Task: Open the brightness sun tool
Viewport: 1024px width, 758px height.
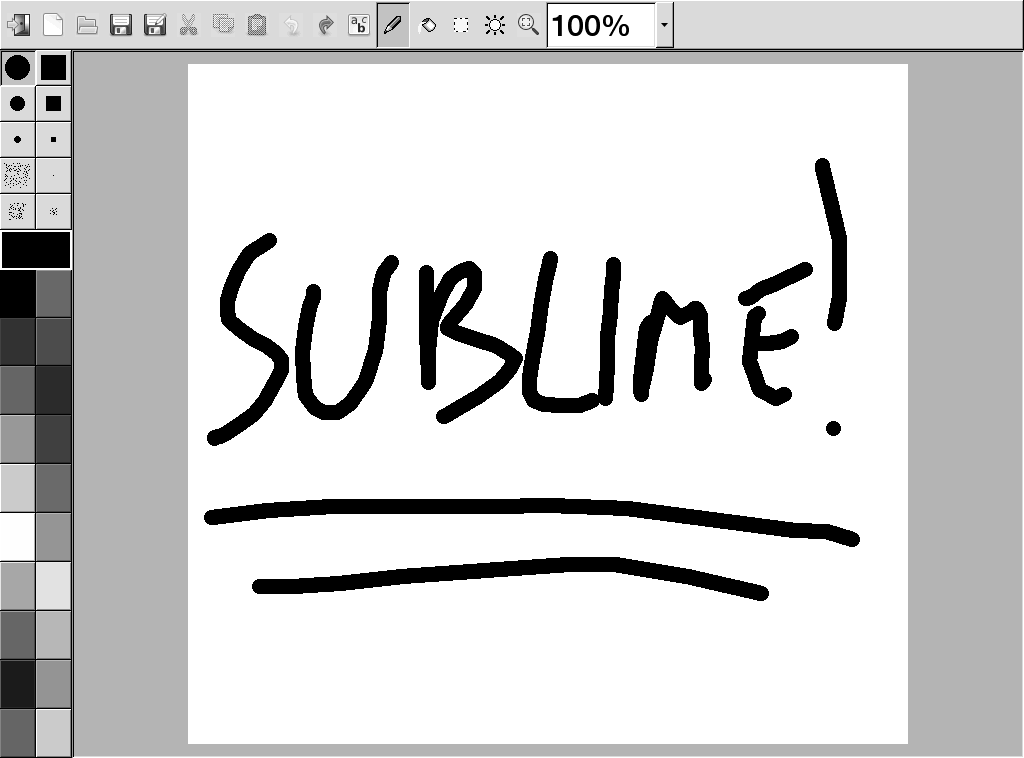Action: point(495,25)
